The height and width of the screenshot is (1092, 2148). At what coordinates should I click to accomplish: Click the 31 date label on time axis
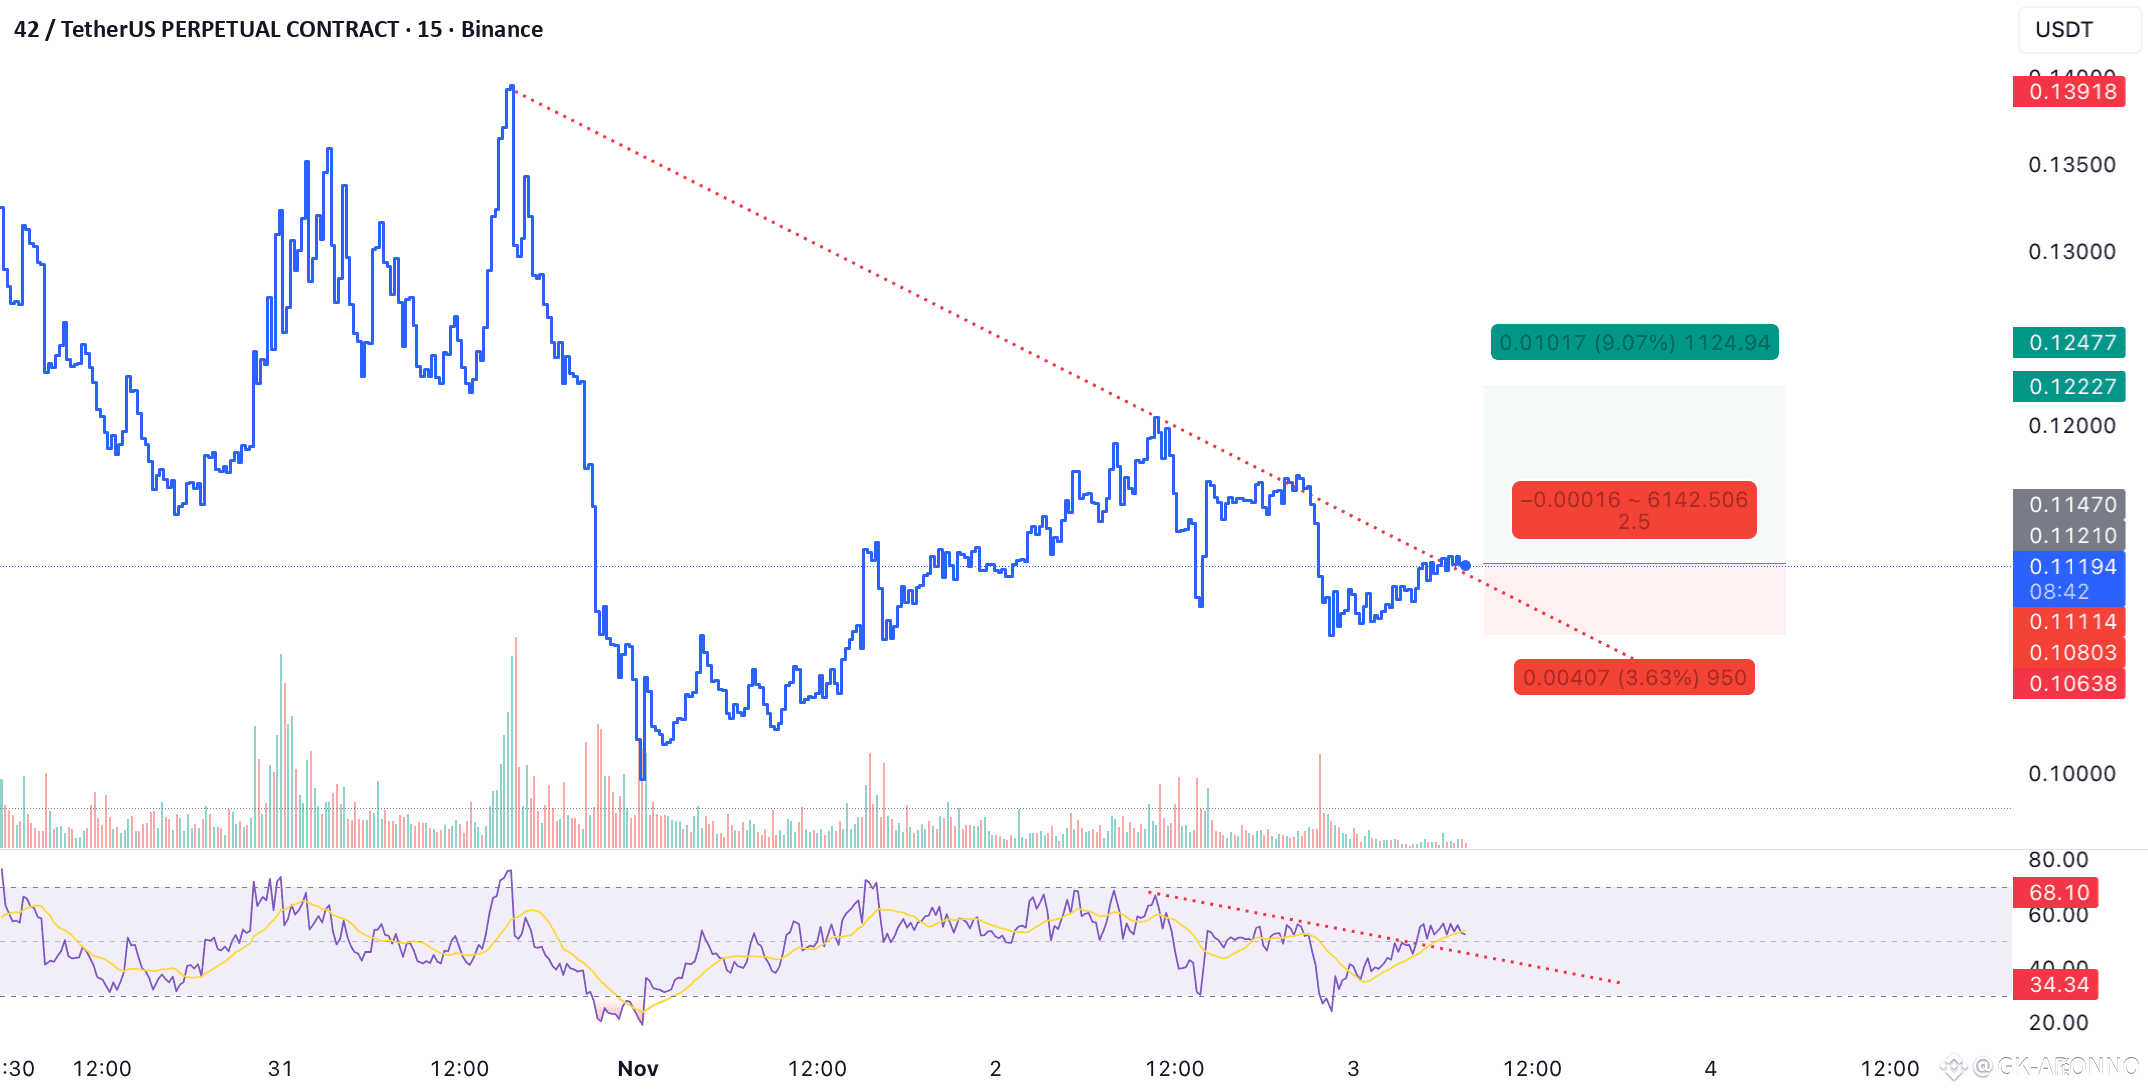pos(280,1068)
